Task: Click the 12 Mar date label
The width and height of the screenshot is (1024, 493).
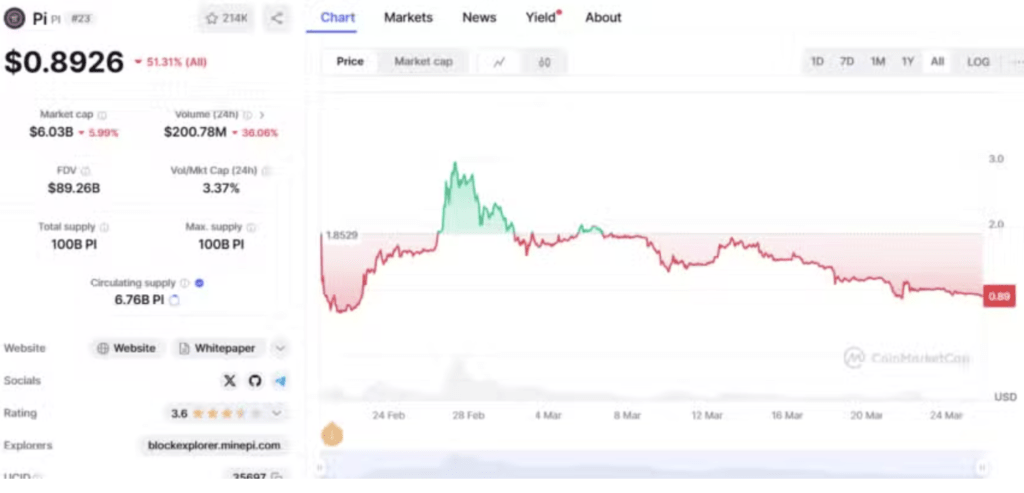Action: pos(707,415)
